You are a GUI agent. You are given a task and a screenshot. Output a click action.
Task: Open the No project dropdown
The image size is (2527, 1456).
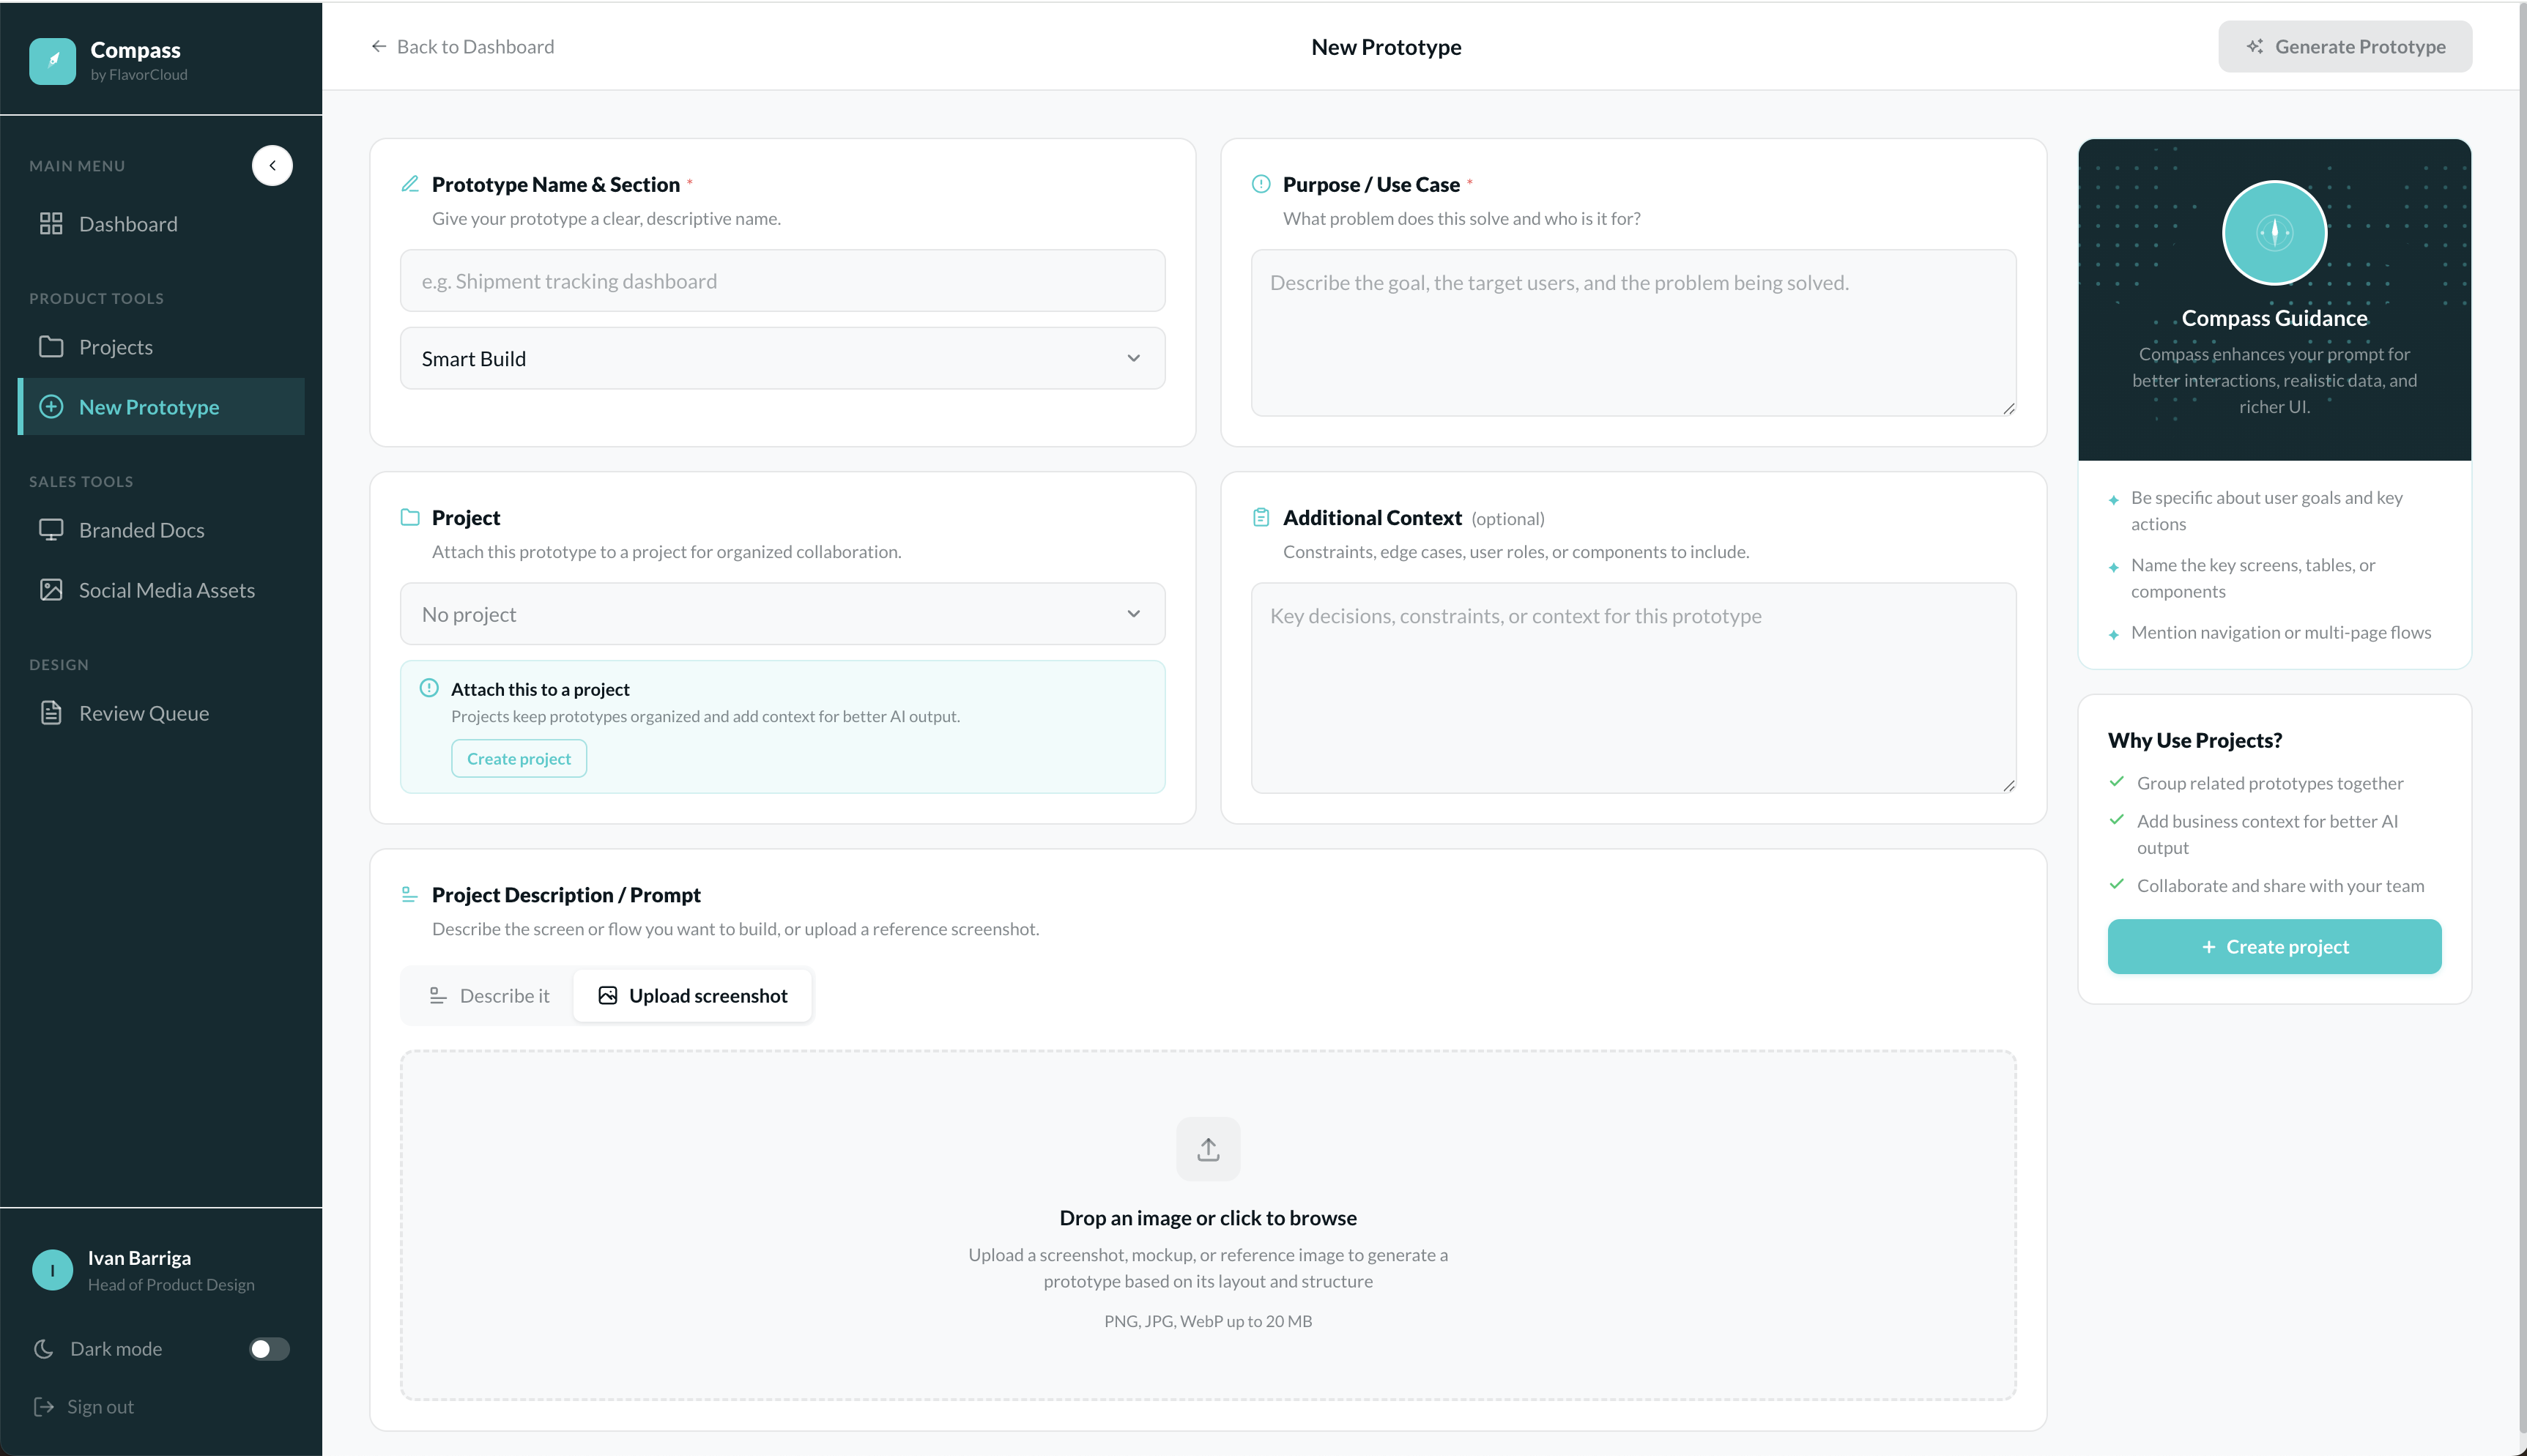(x=782, y=614)
